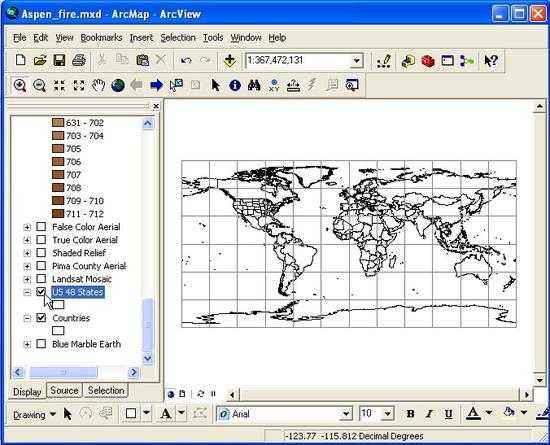Check the Pima County Aerial layer
Viewport: 550px width, 445px height.
[x=41, y=265]
